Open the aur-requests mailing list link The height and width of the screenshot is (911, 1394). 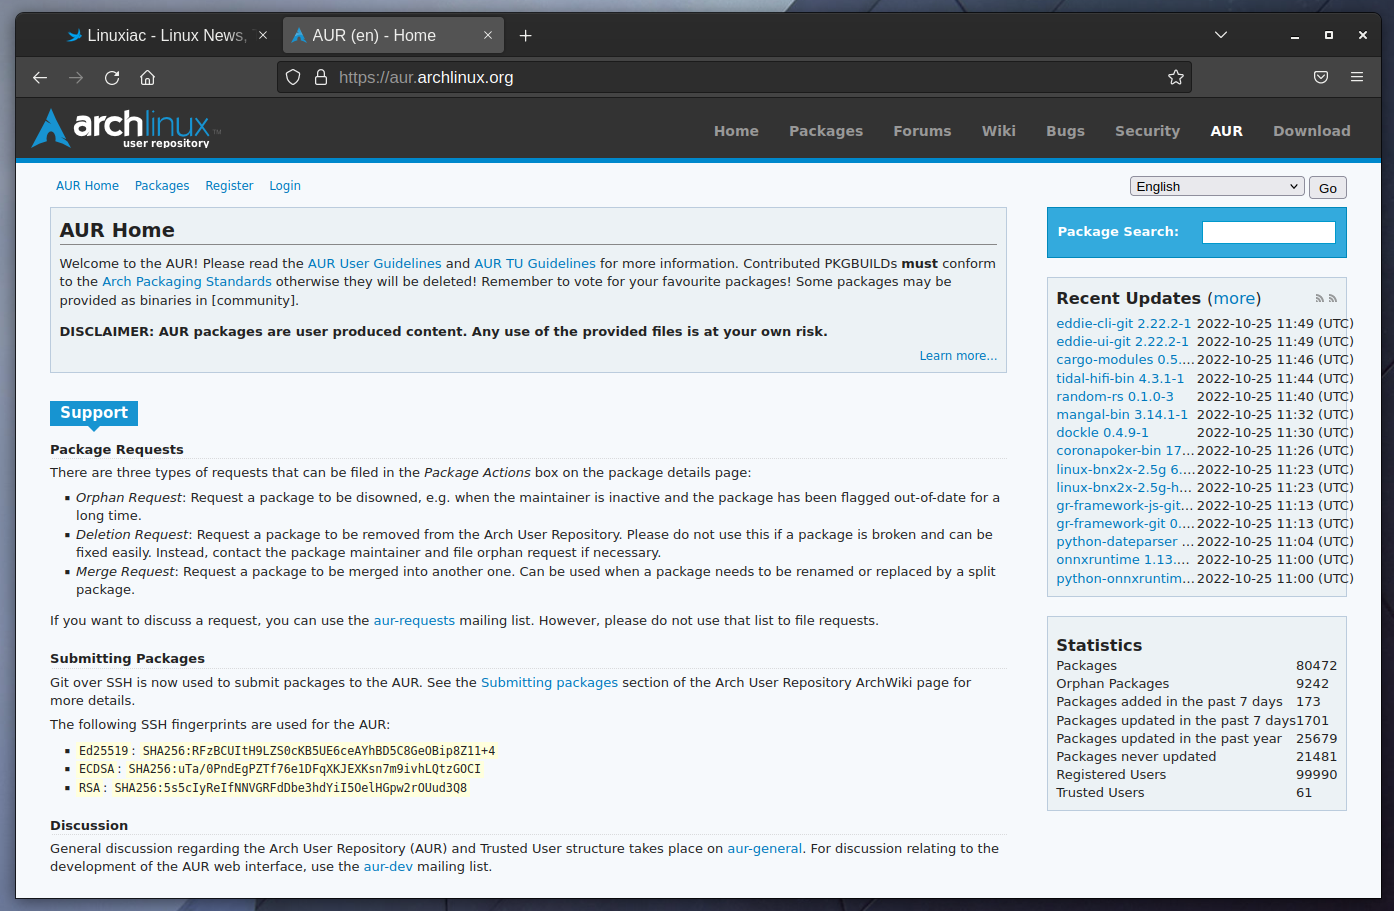[x=414, y=621]
